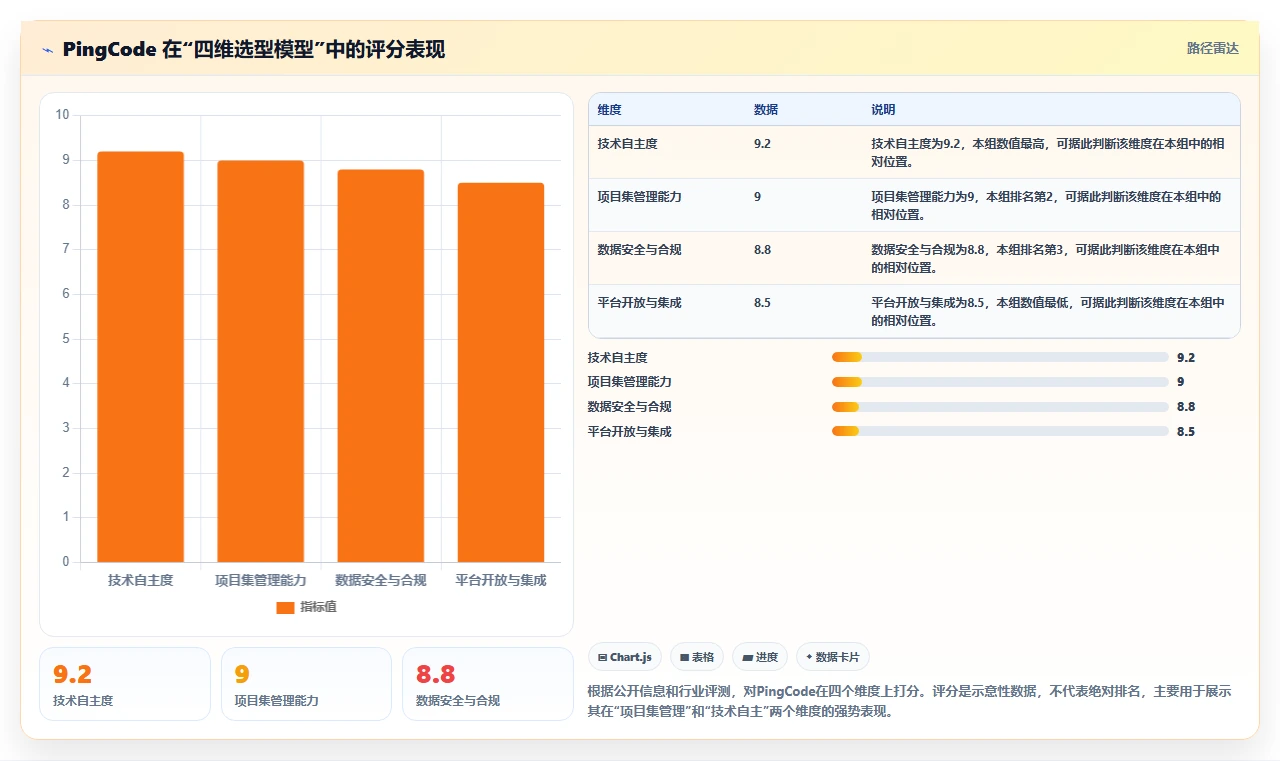Click the 平台开放与集成 progress bar
Viewport: 1280px width, 761px height.
(1000, 431)
